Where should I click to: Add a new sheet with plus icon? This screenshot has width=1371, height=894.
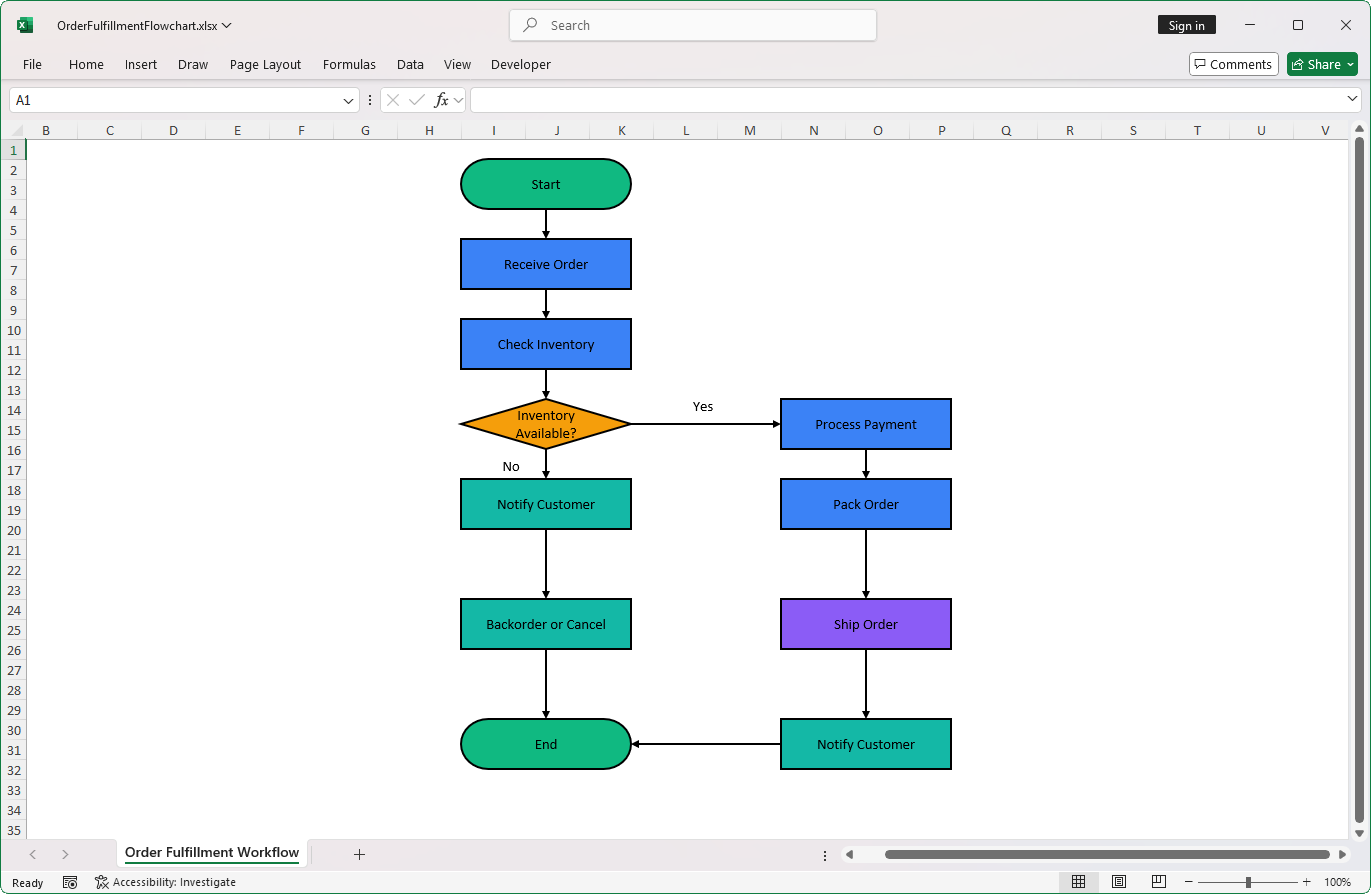coord(360,854)
